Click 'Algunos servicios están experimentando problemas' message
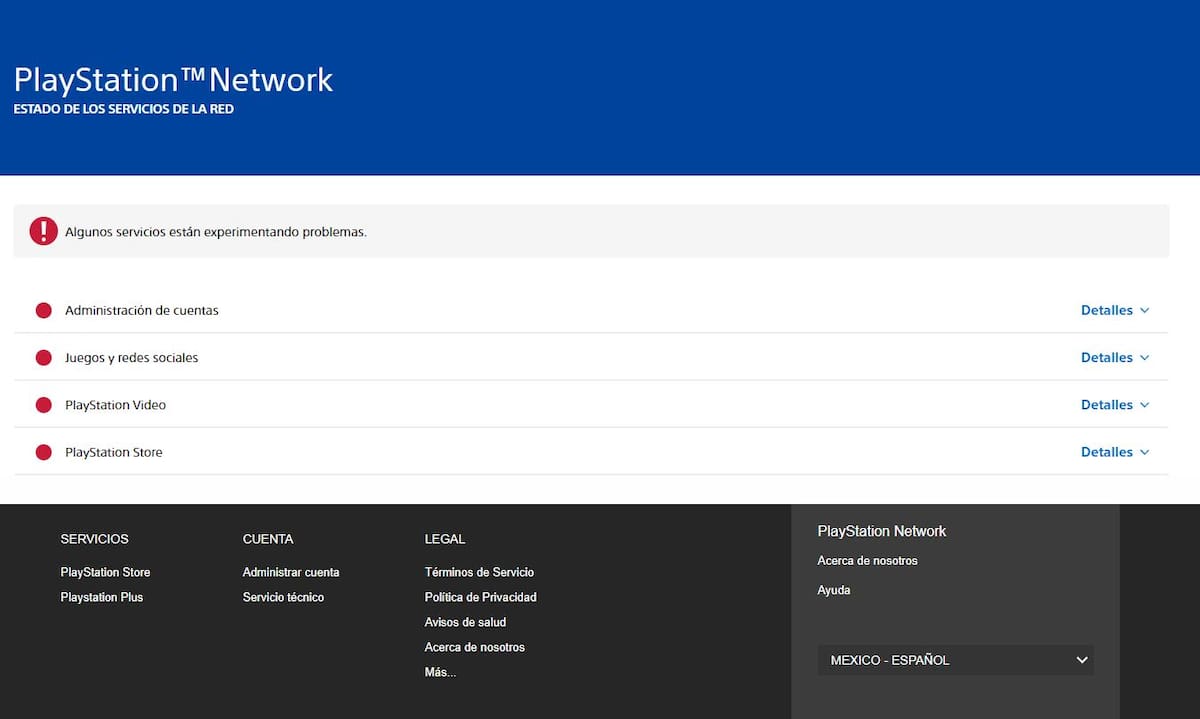Screen dimensions: 1200x719 click(216, 232)
